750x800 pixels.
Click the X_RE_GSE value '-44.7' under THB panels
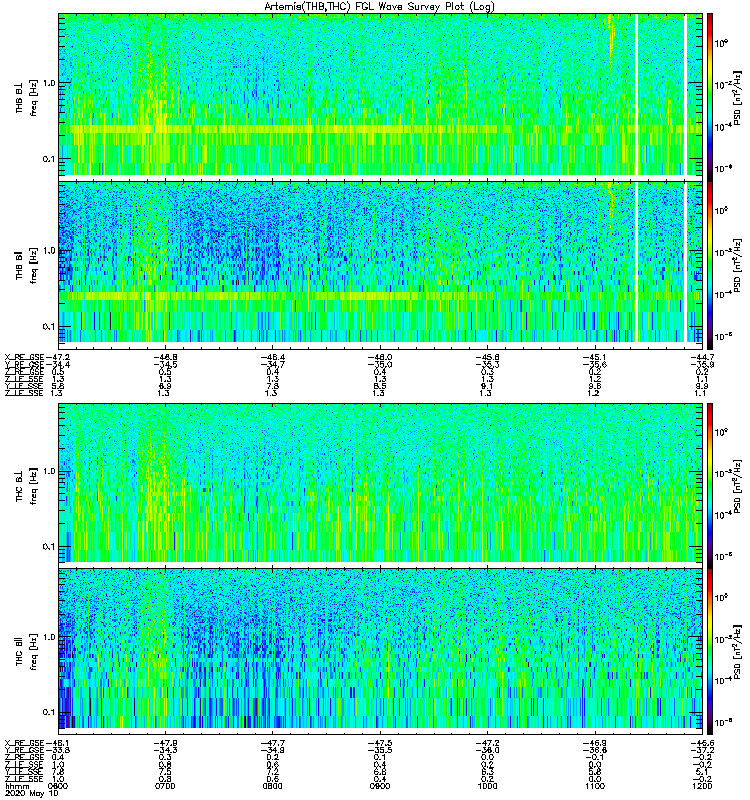703,357
